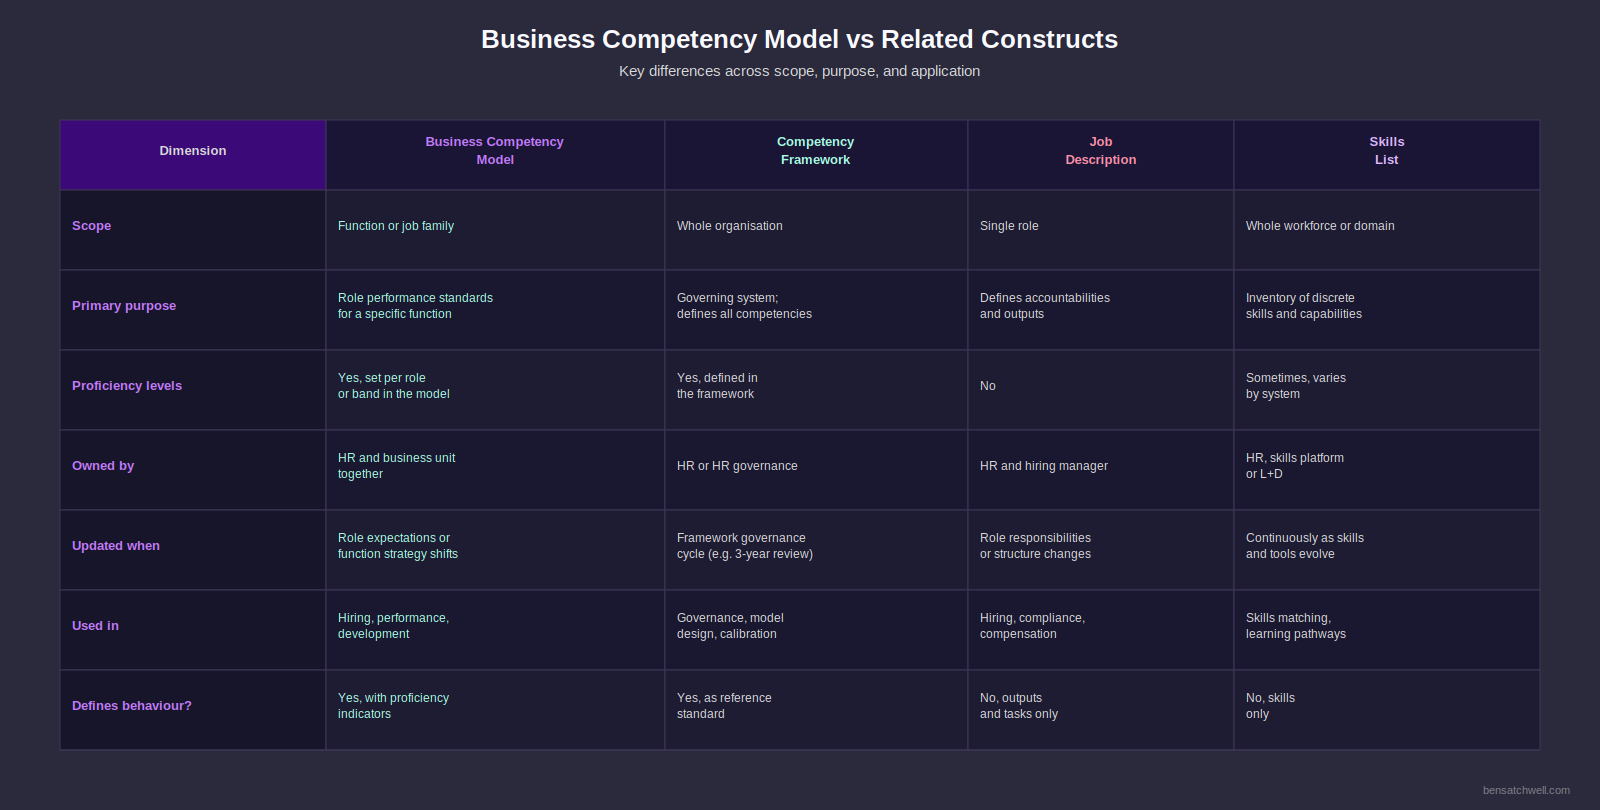
Task: Select 'Framework governance cycle (e.g. 3-year review)'
Action: [x=745, y=546]
